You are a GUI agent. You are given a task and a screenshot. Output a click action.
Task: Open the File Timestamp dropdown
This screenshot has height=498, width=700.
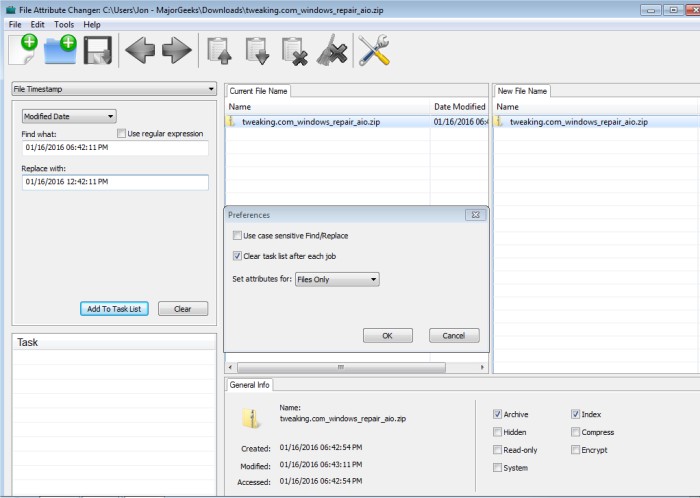pos(114,89)
